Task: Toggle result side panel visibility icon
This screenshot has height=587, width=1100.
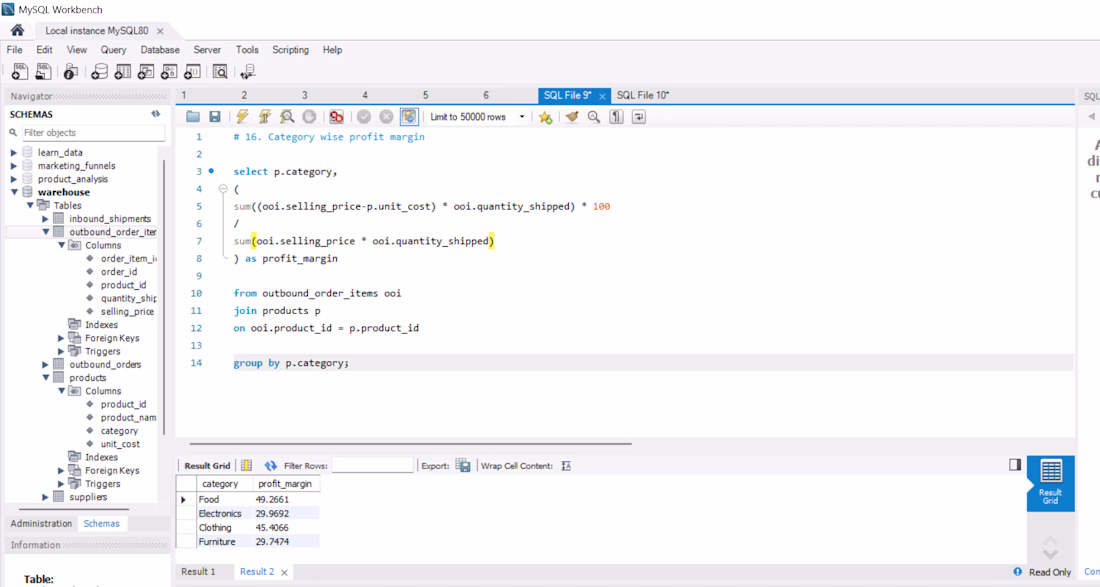Action: click(1015, 464)
